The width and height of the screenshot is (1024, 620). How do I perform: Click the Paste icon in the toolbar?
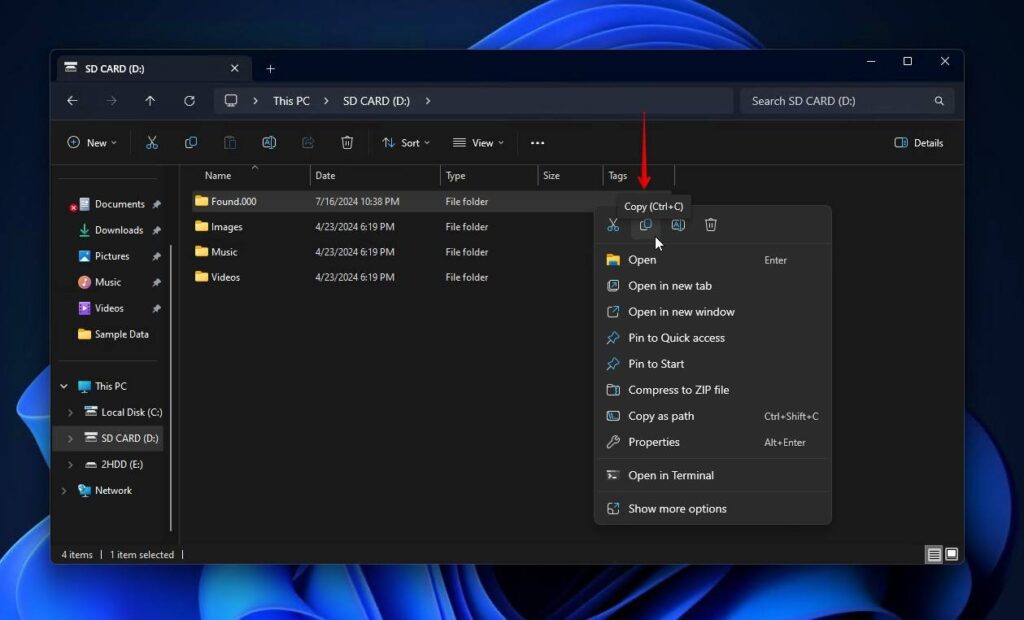click(x=229, y=142)
